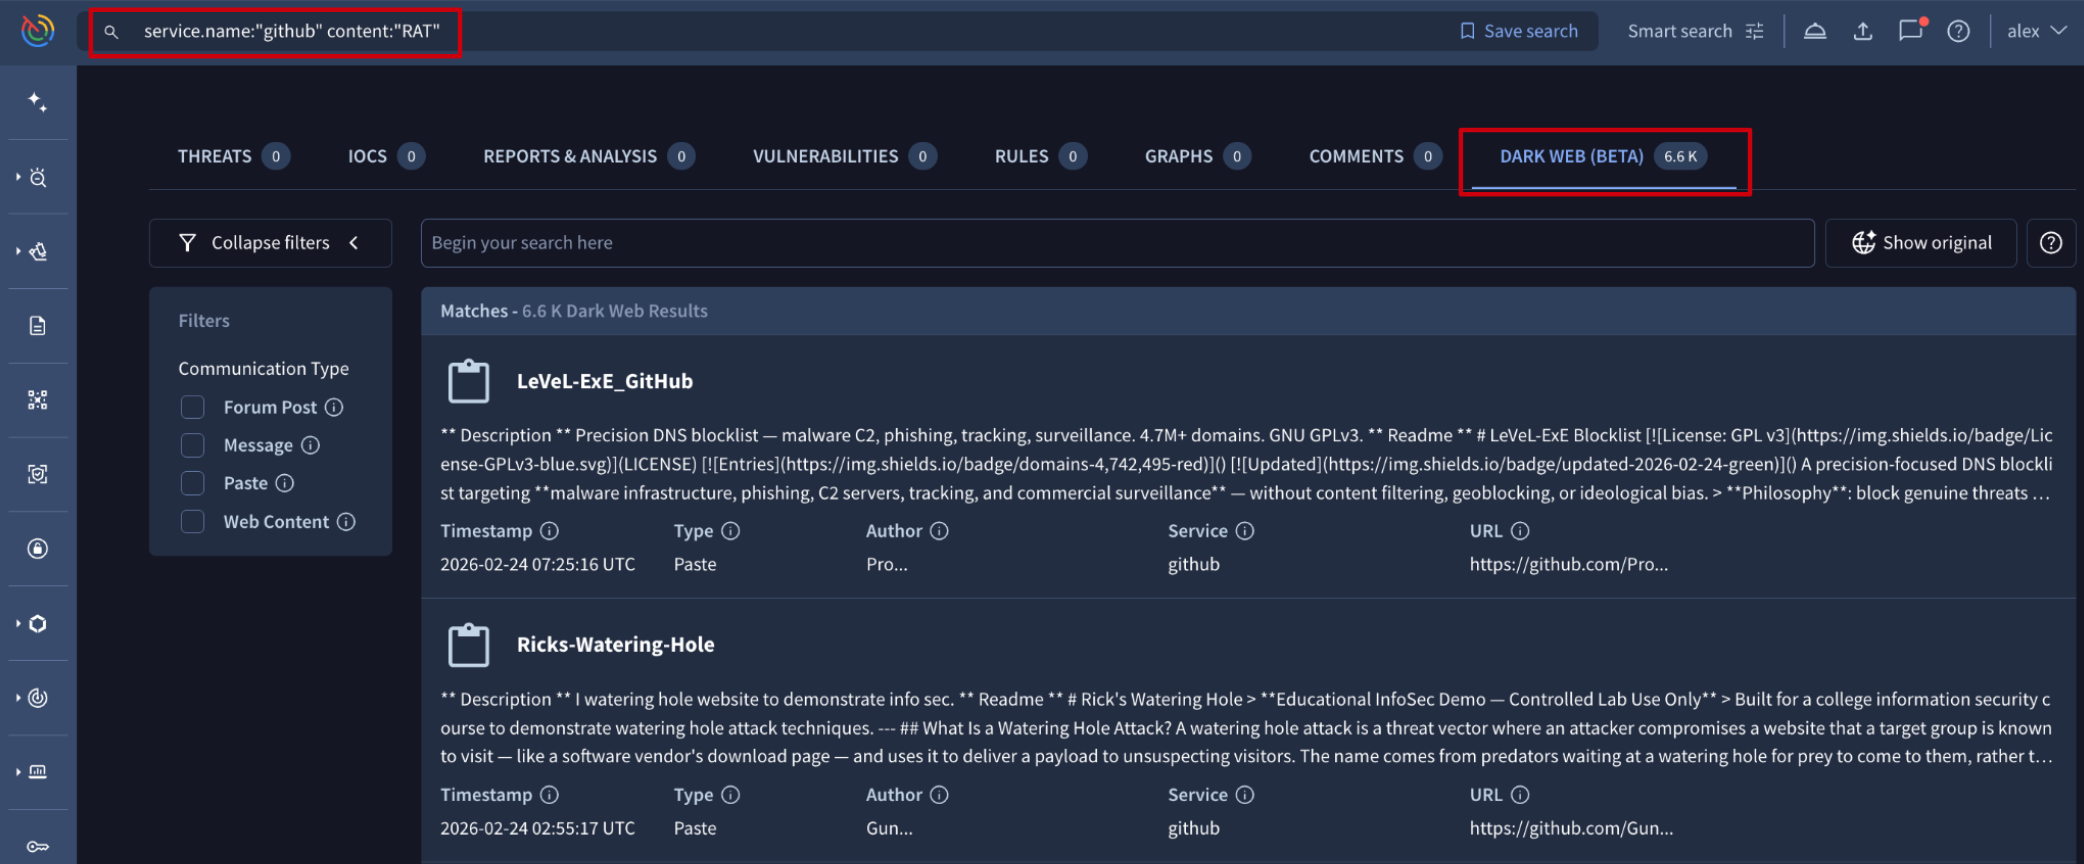Open the document icon in the sidebar
This screenshot has height=864, width=2084.
[38, 326]
